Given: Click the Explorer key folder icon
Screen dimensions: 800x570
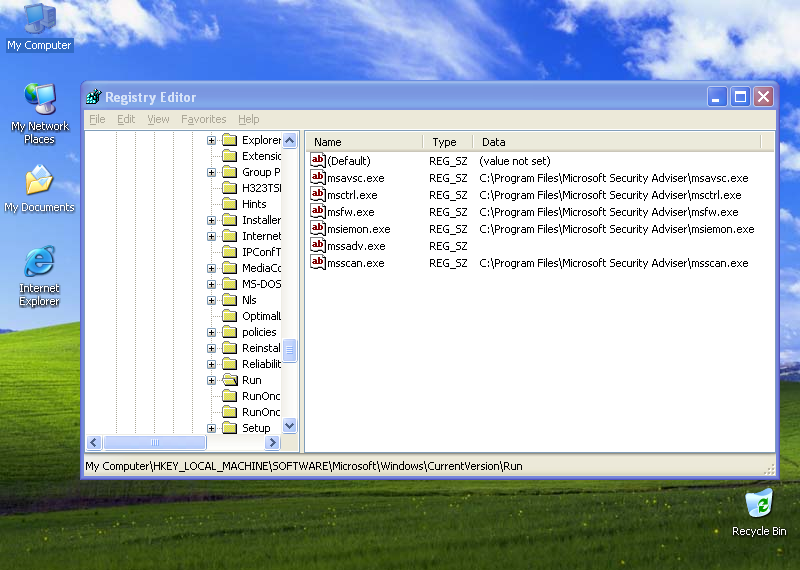Looking at the screenshot, I should (x=230, y=139).
